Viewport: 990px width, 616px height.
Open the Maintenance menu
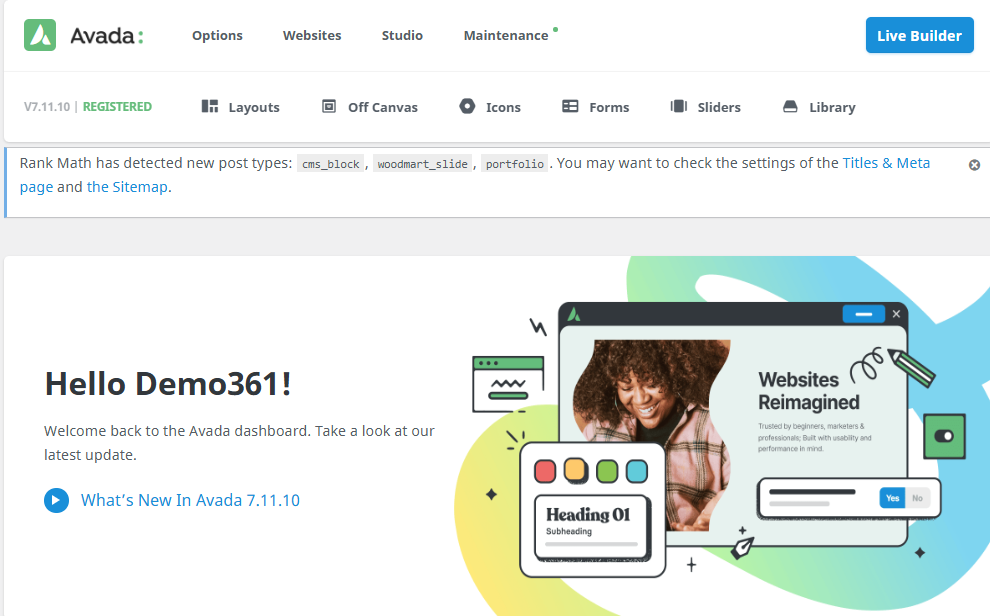pyautogui.click(x=506, y=35)
